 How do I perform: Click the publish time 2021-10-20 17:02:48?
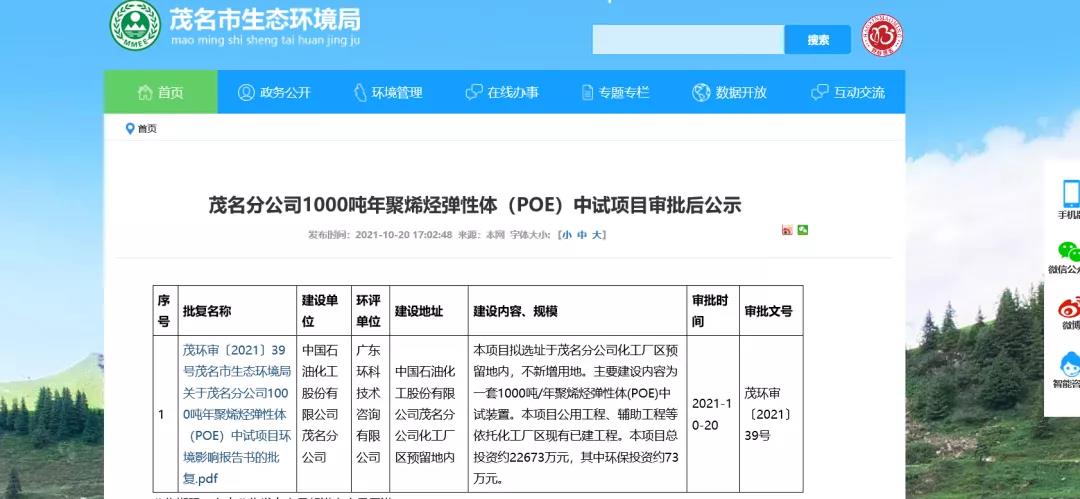click(404, 234)
